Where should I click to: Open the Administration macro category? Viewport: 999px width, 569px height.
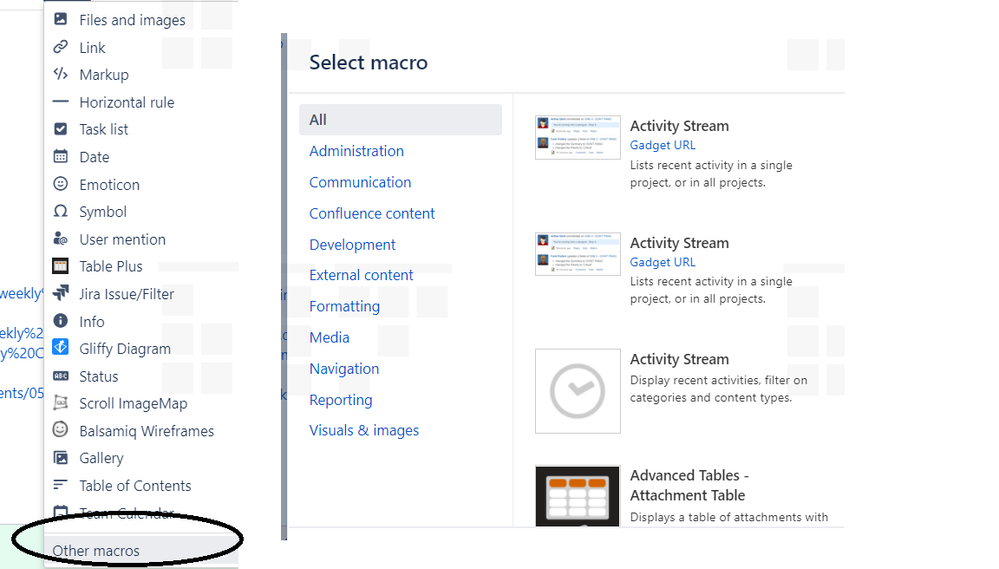pyautogui.click(x=356, y=151)
